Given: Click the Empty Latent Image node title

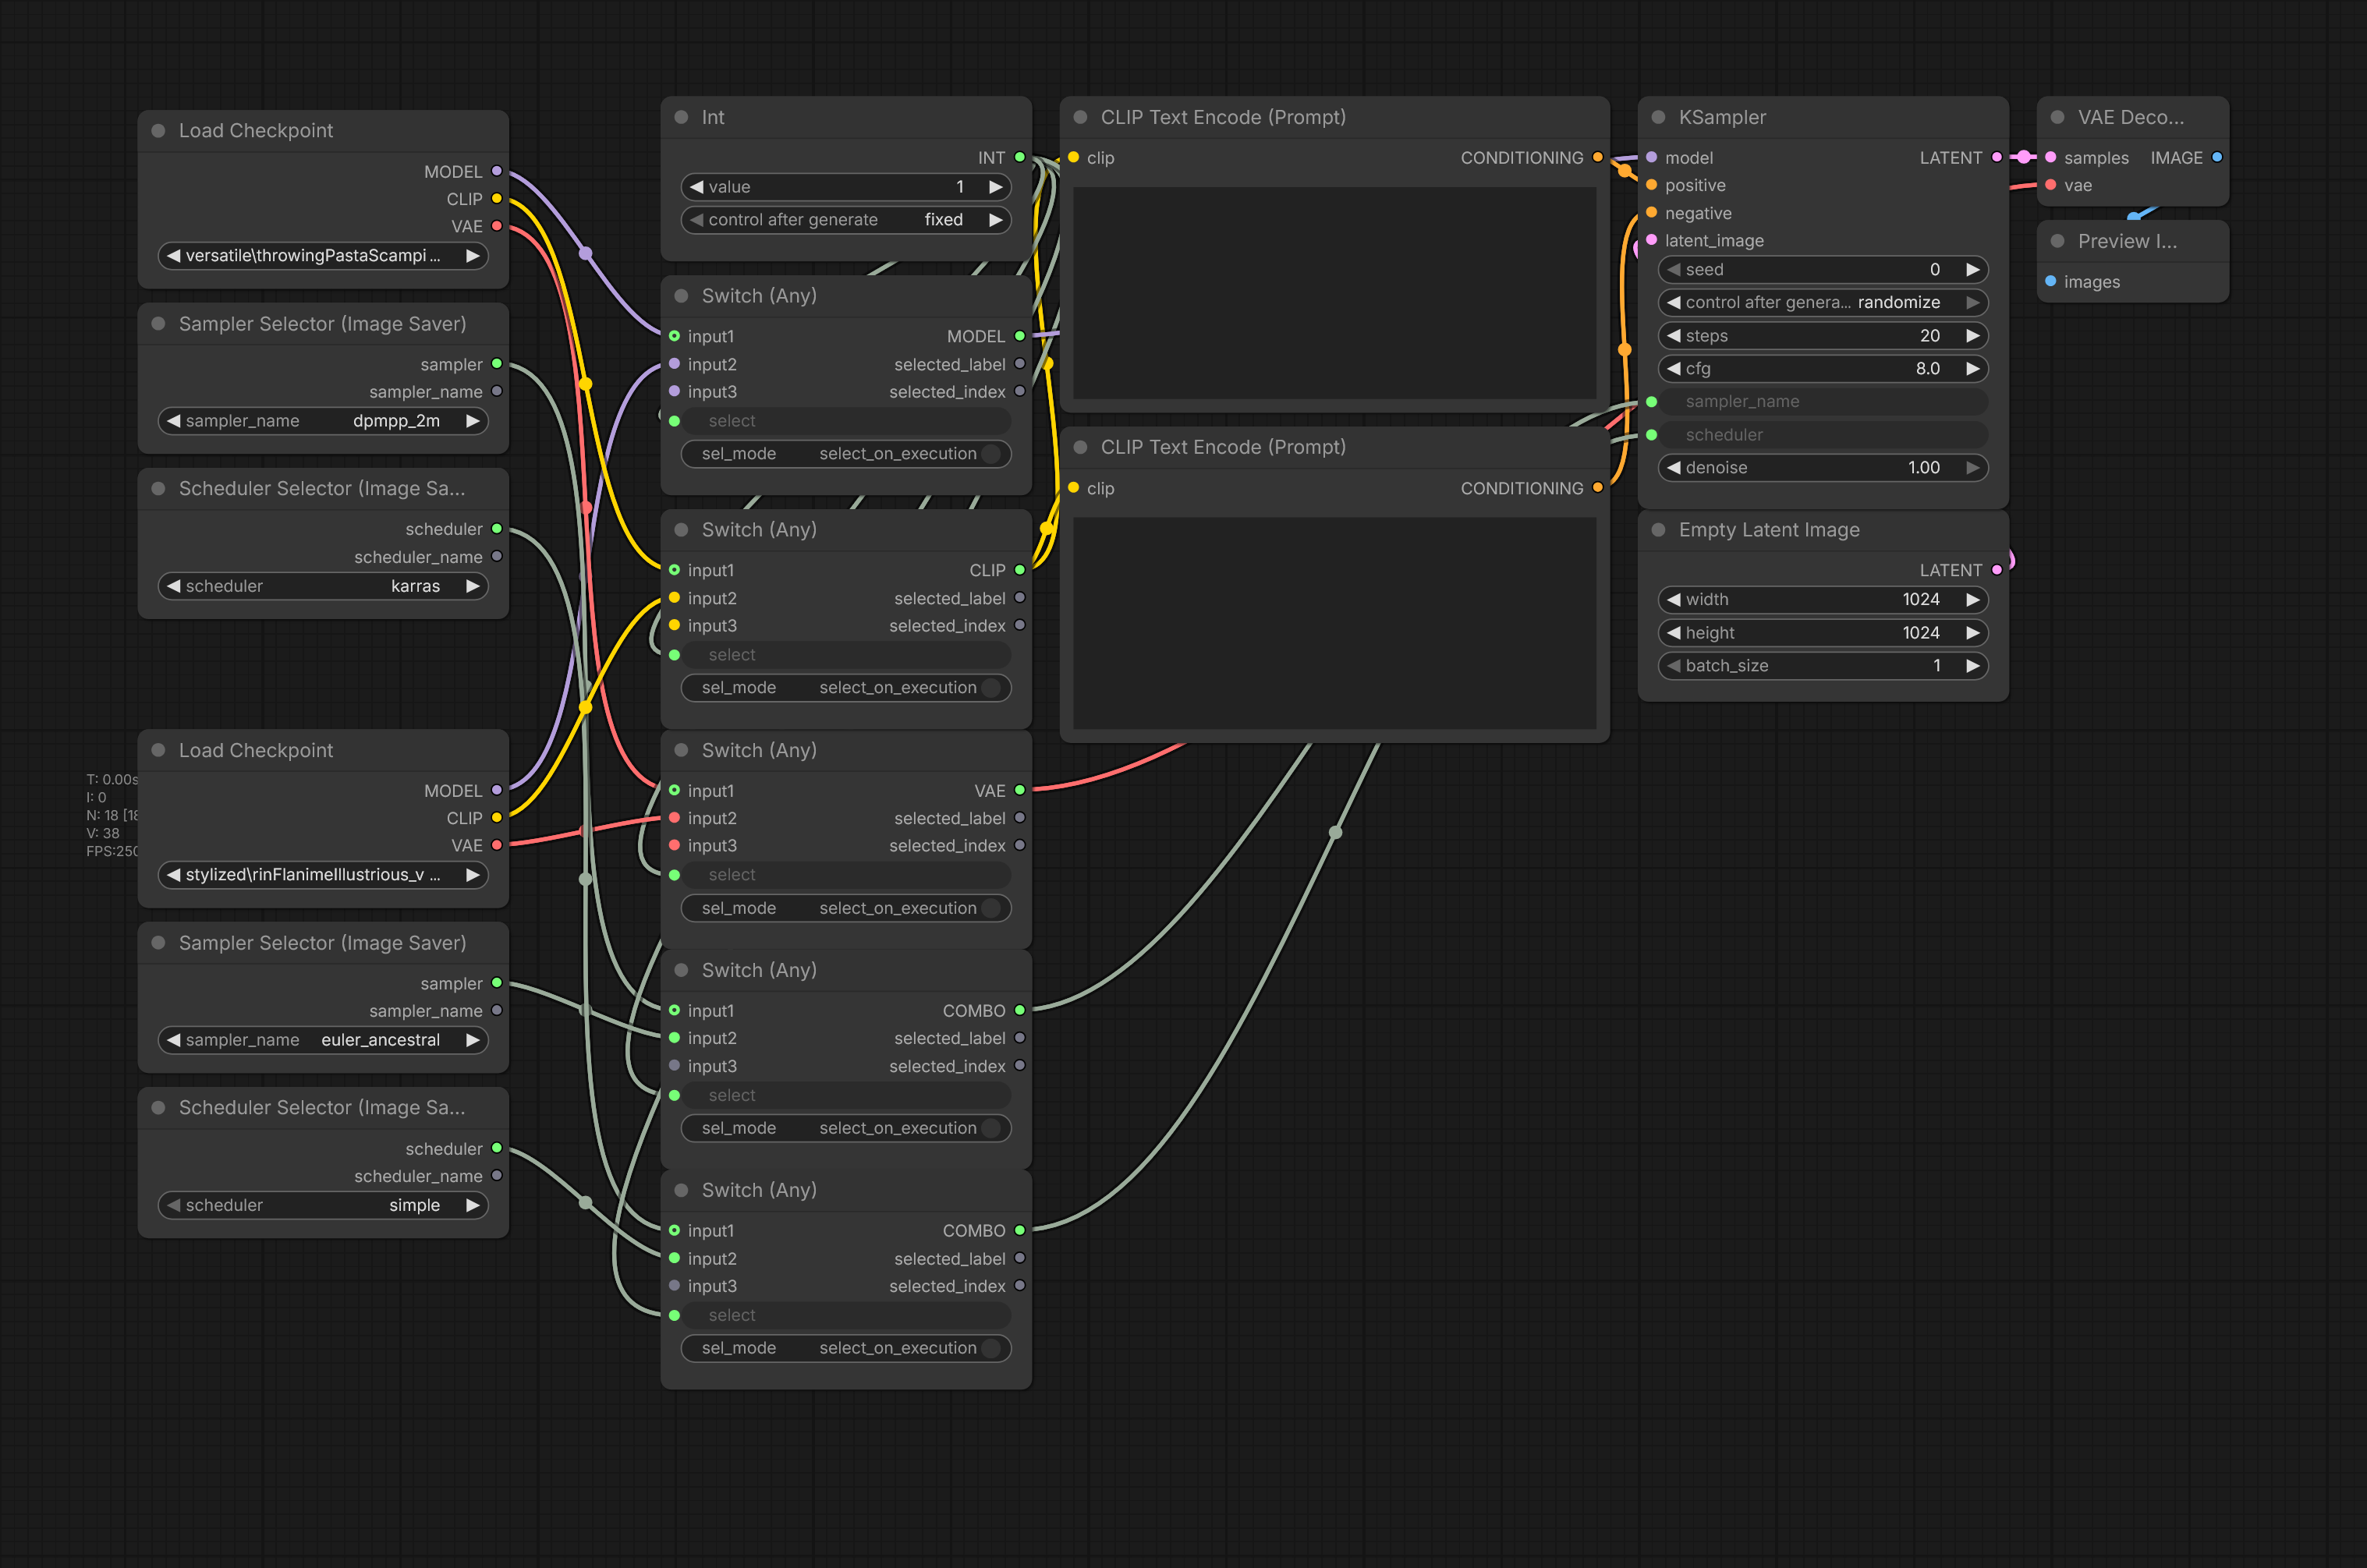Looking at the screenshot, I should [1769, 530].
